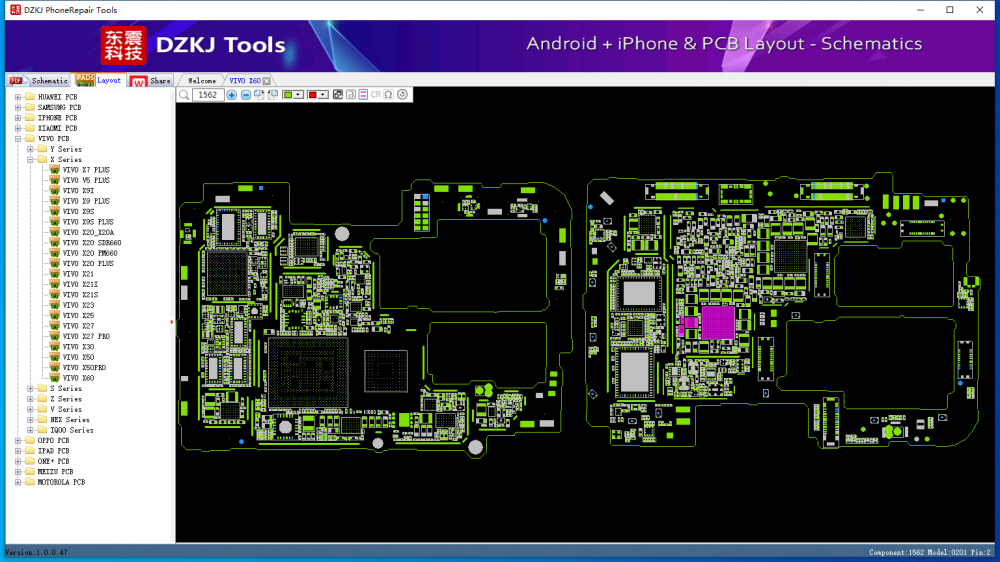Click the search magnifier icon in the toolbar

(184, 95)
